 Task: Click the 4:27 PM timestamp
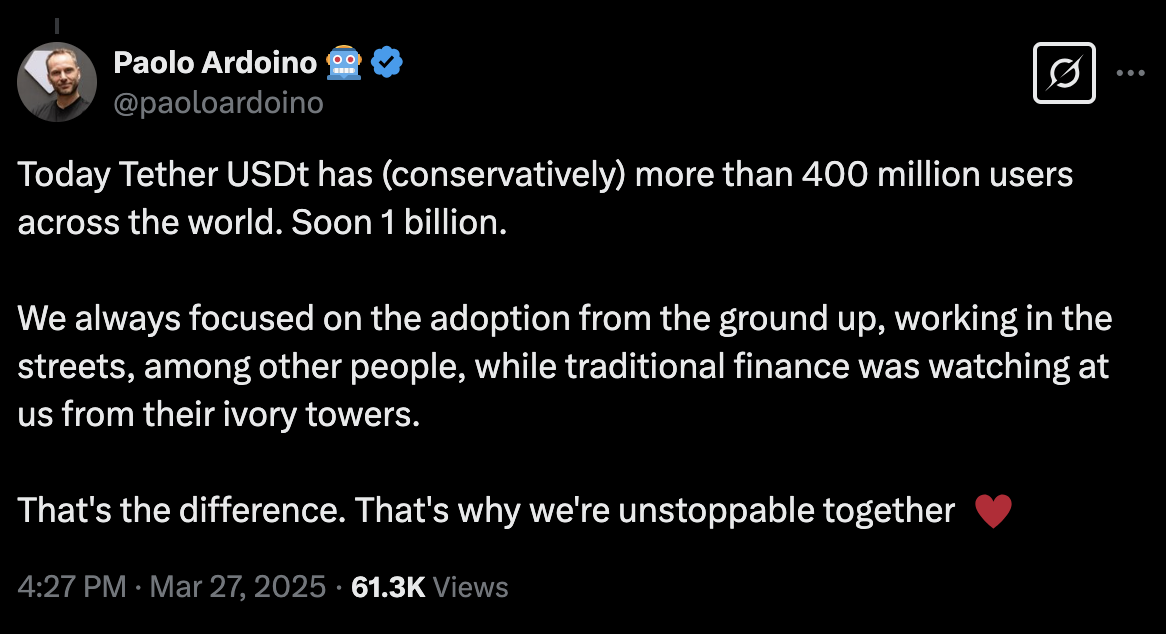pyautogui.click(x=72, y=586)
